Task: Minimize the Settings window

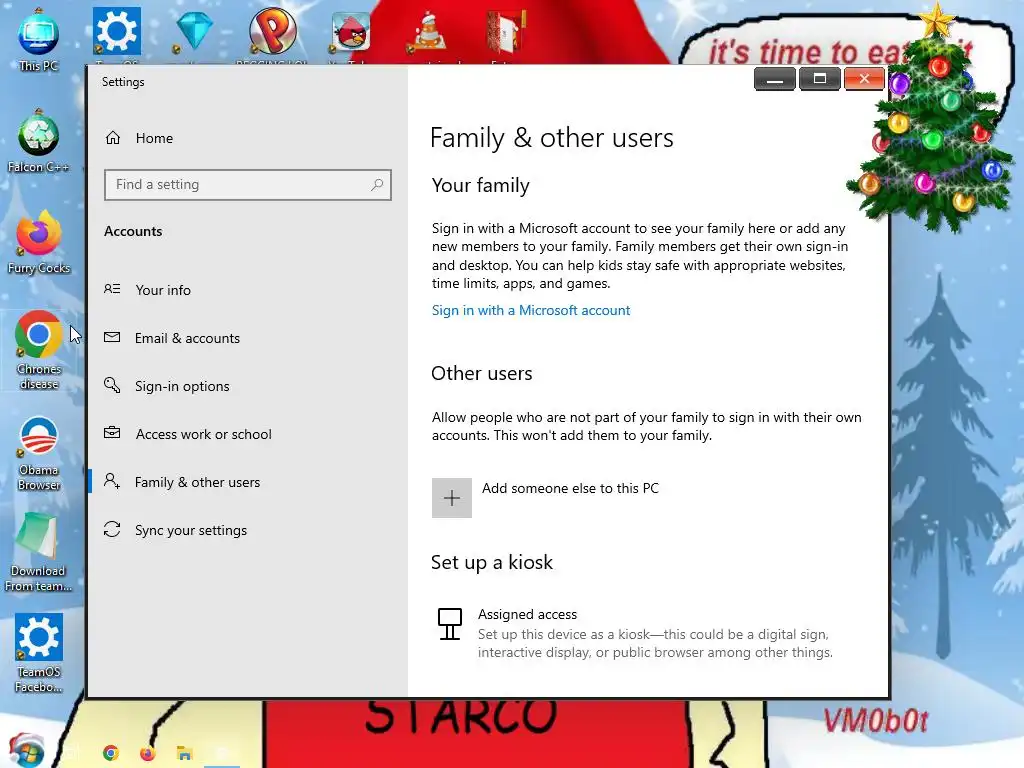Action: pyautogui.click(x=775, y=79)
